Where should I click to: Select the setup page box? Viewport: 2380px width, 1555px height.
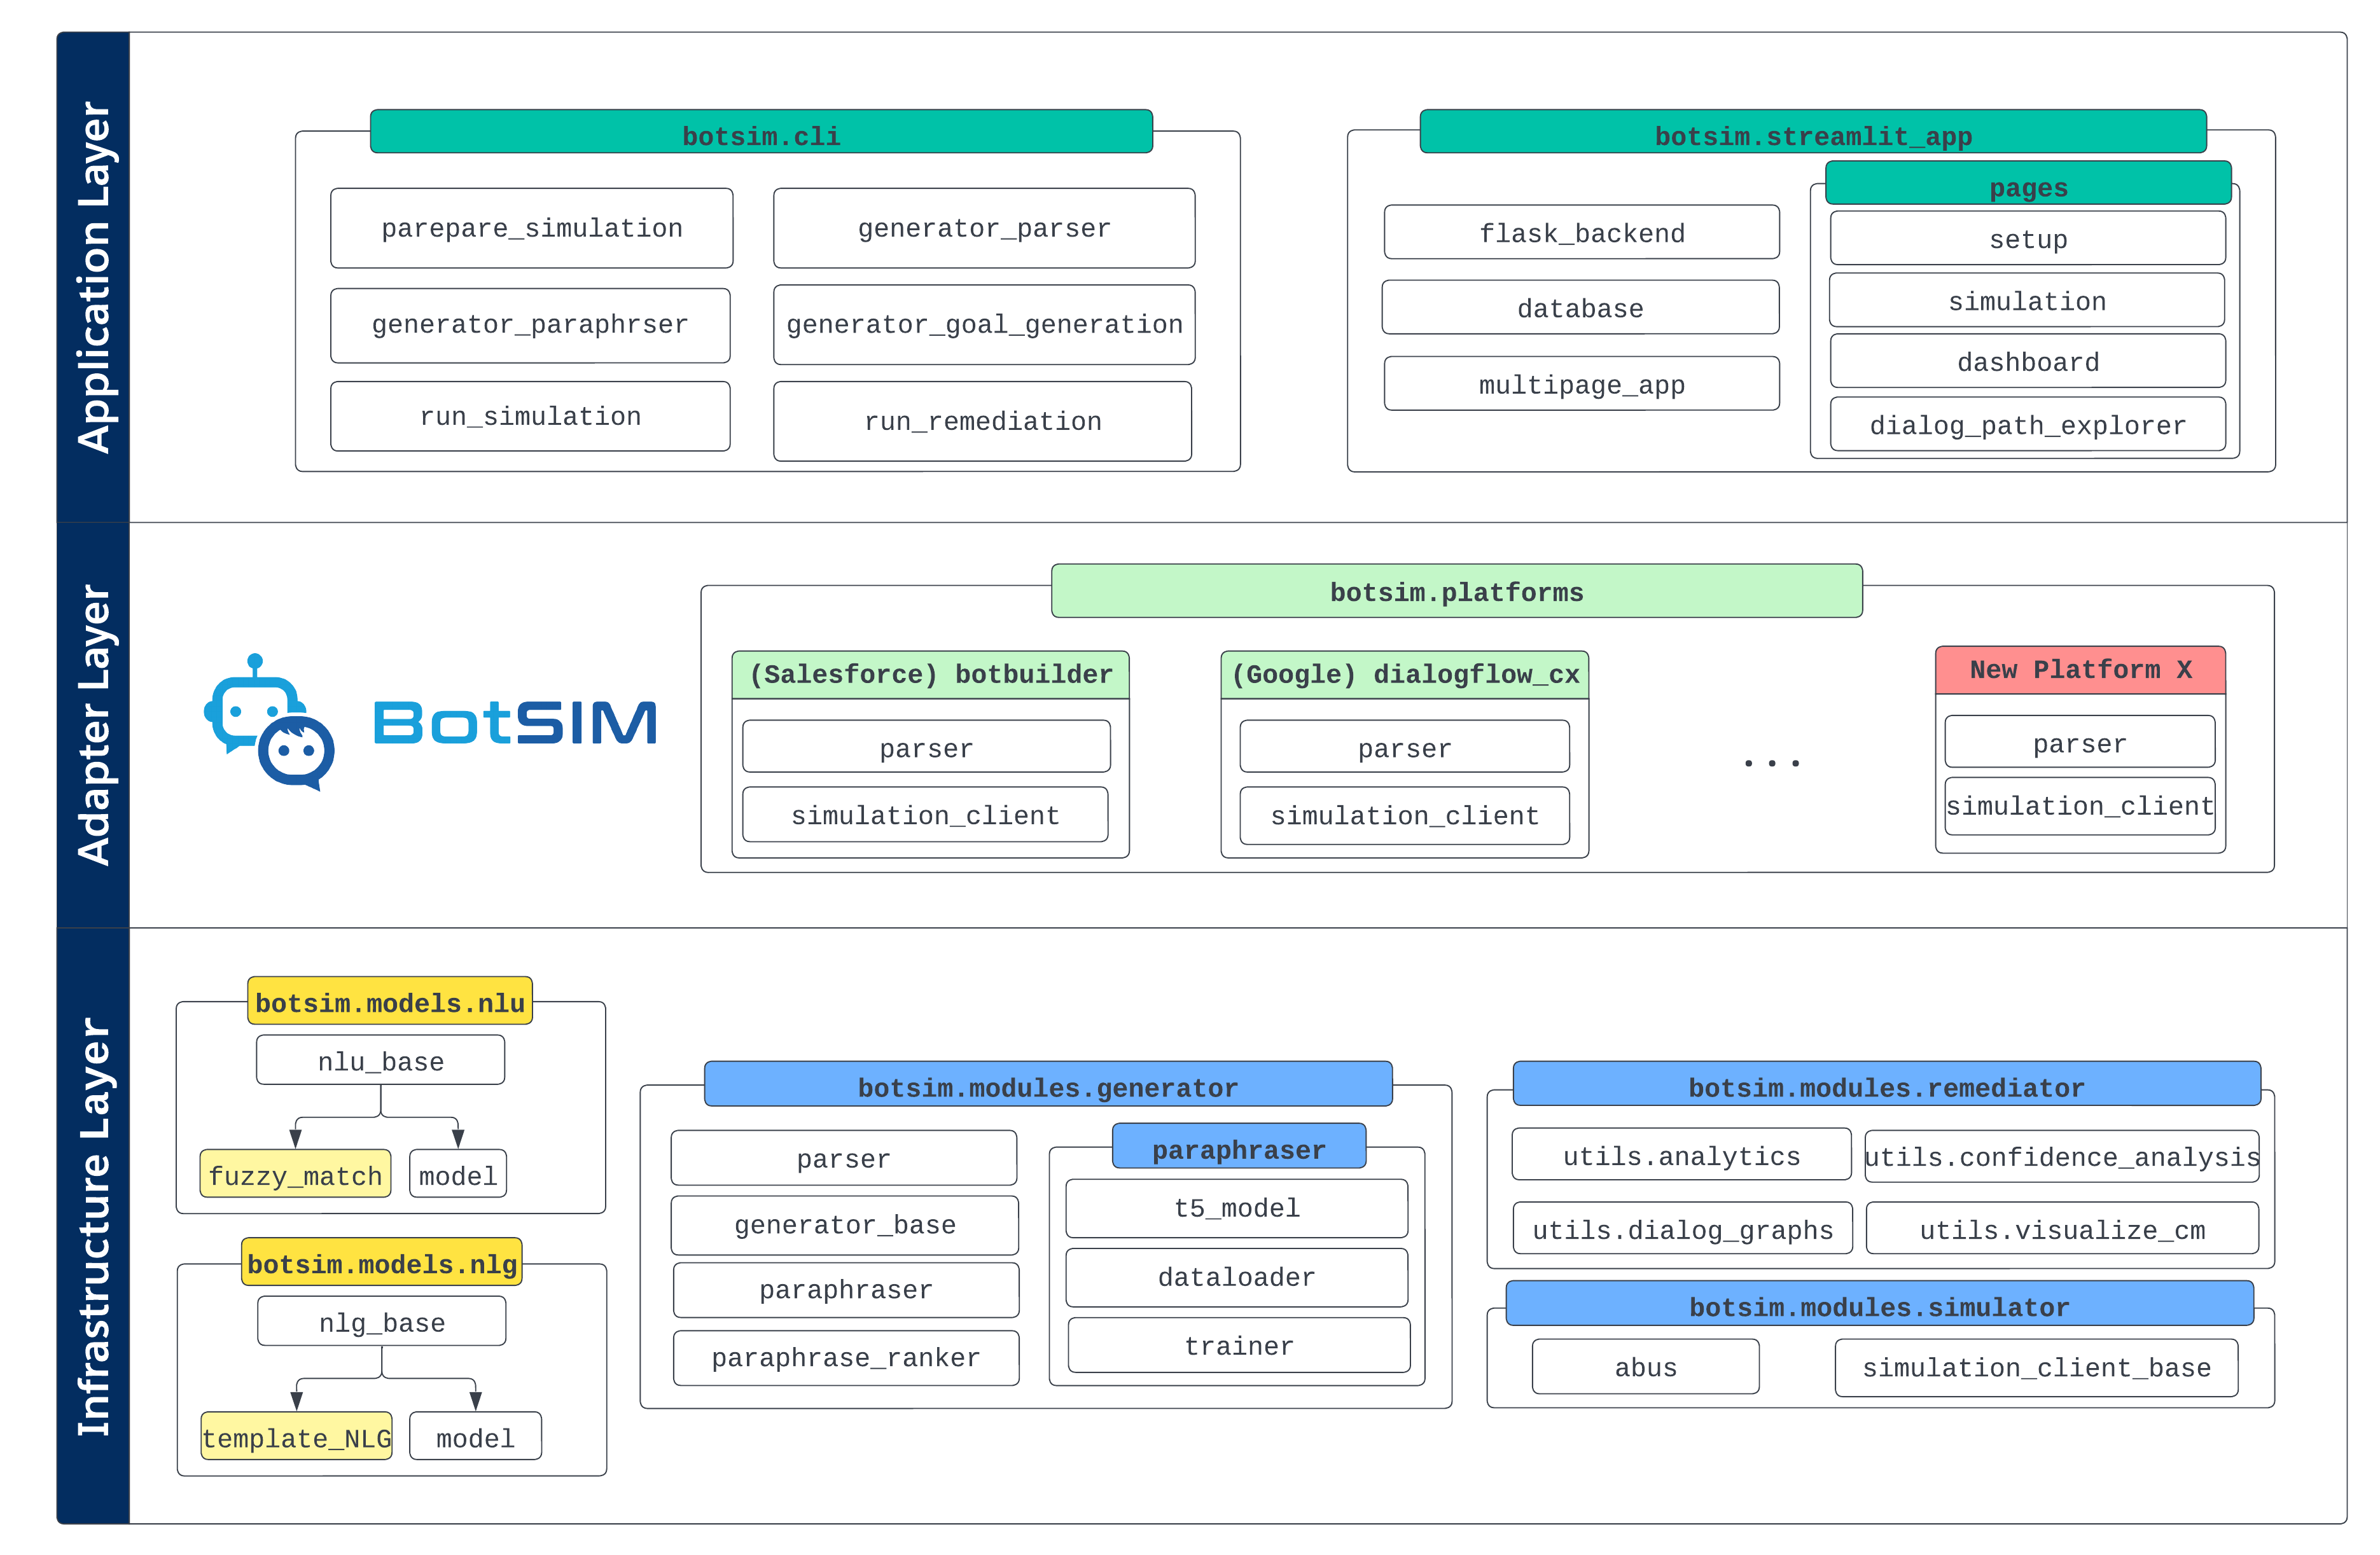pos(2028,238)
